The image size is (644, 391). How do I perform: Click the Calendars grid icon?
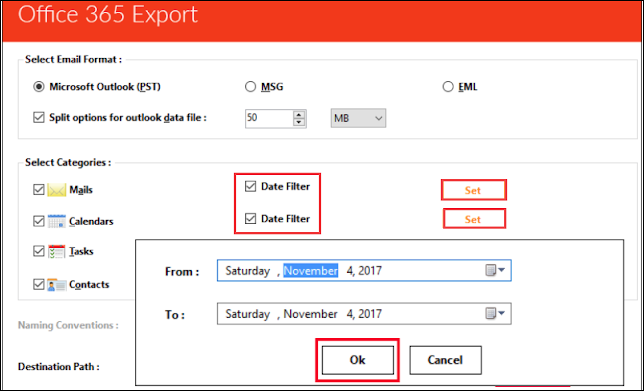click(x=57, y=221)
